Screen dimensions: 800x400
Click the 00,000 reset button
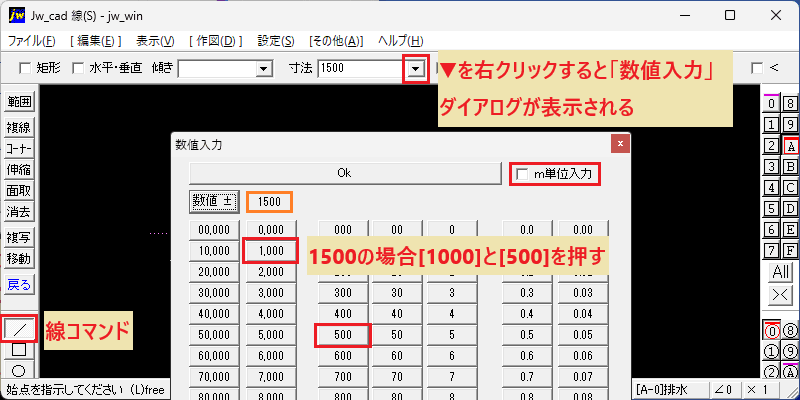pyautogui.click(x=214, y=230)
